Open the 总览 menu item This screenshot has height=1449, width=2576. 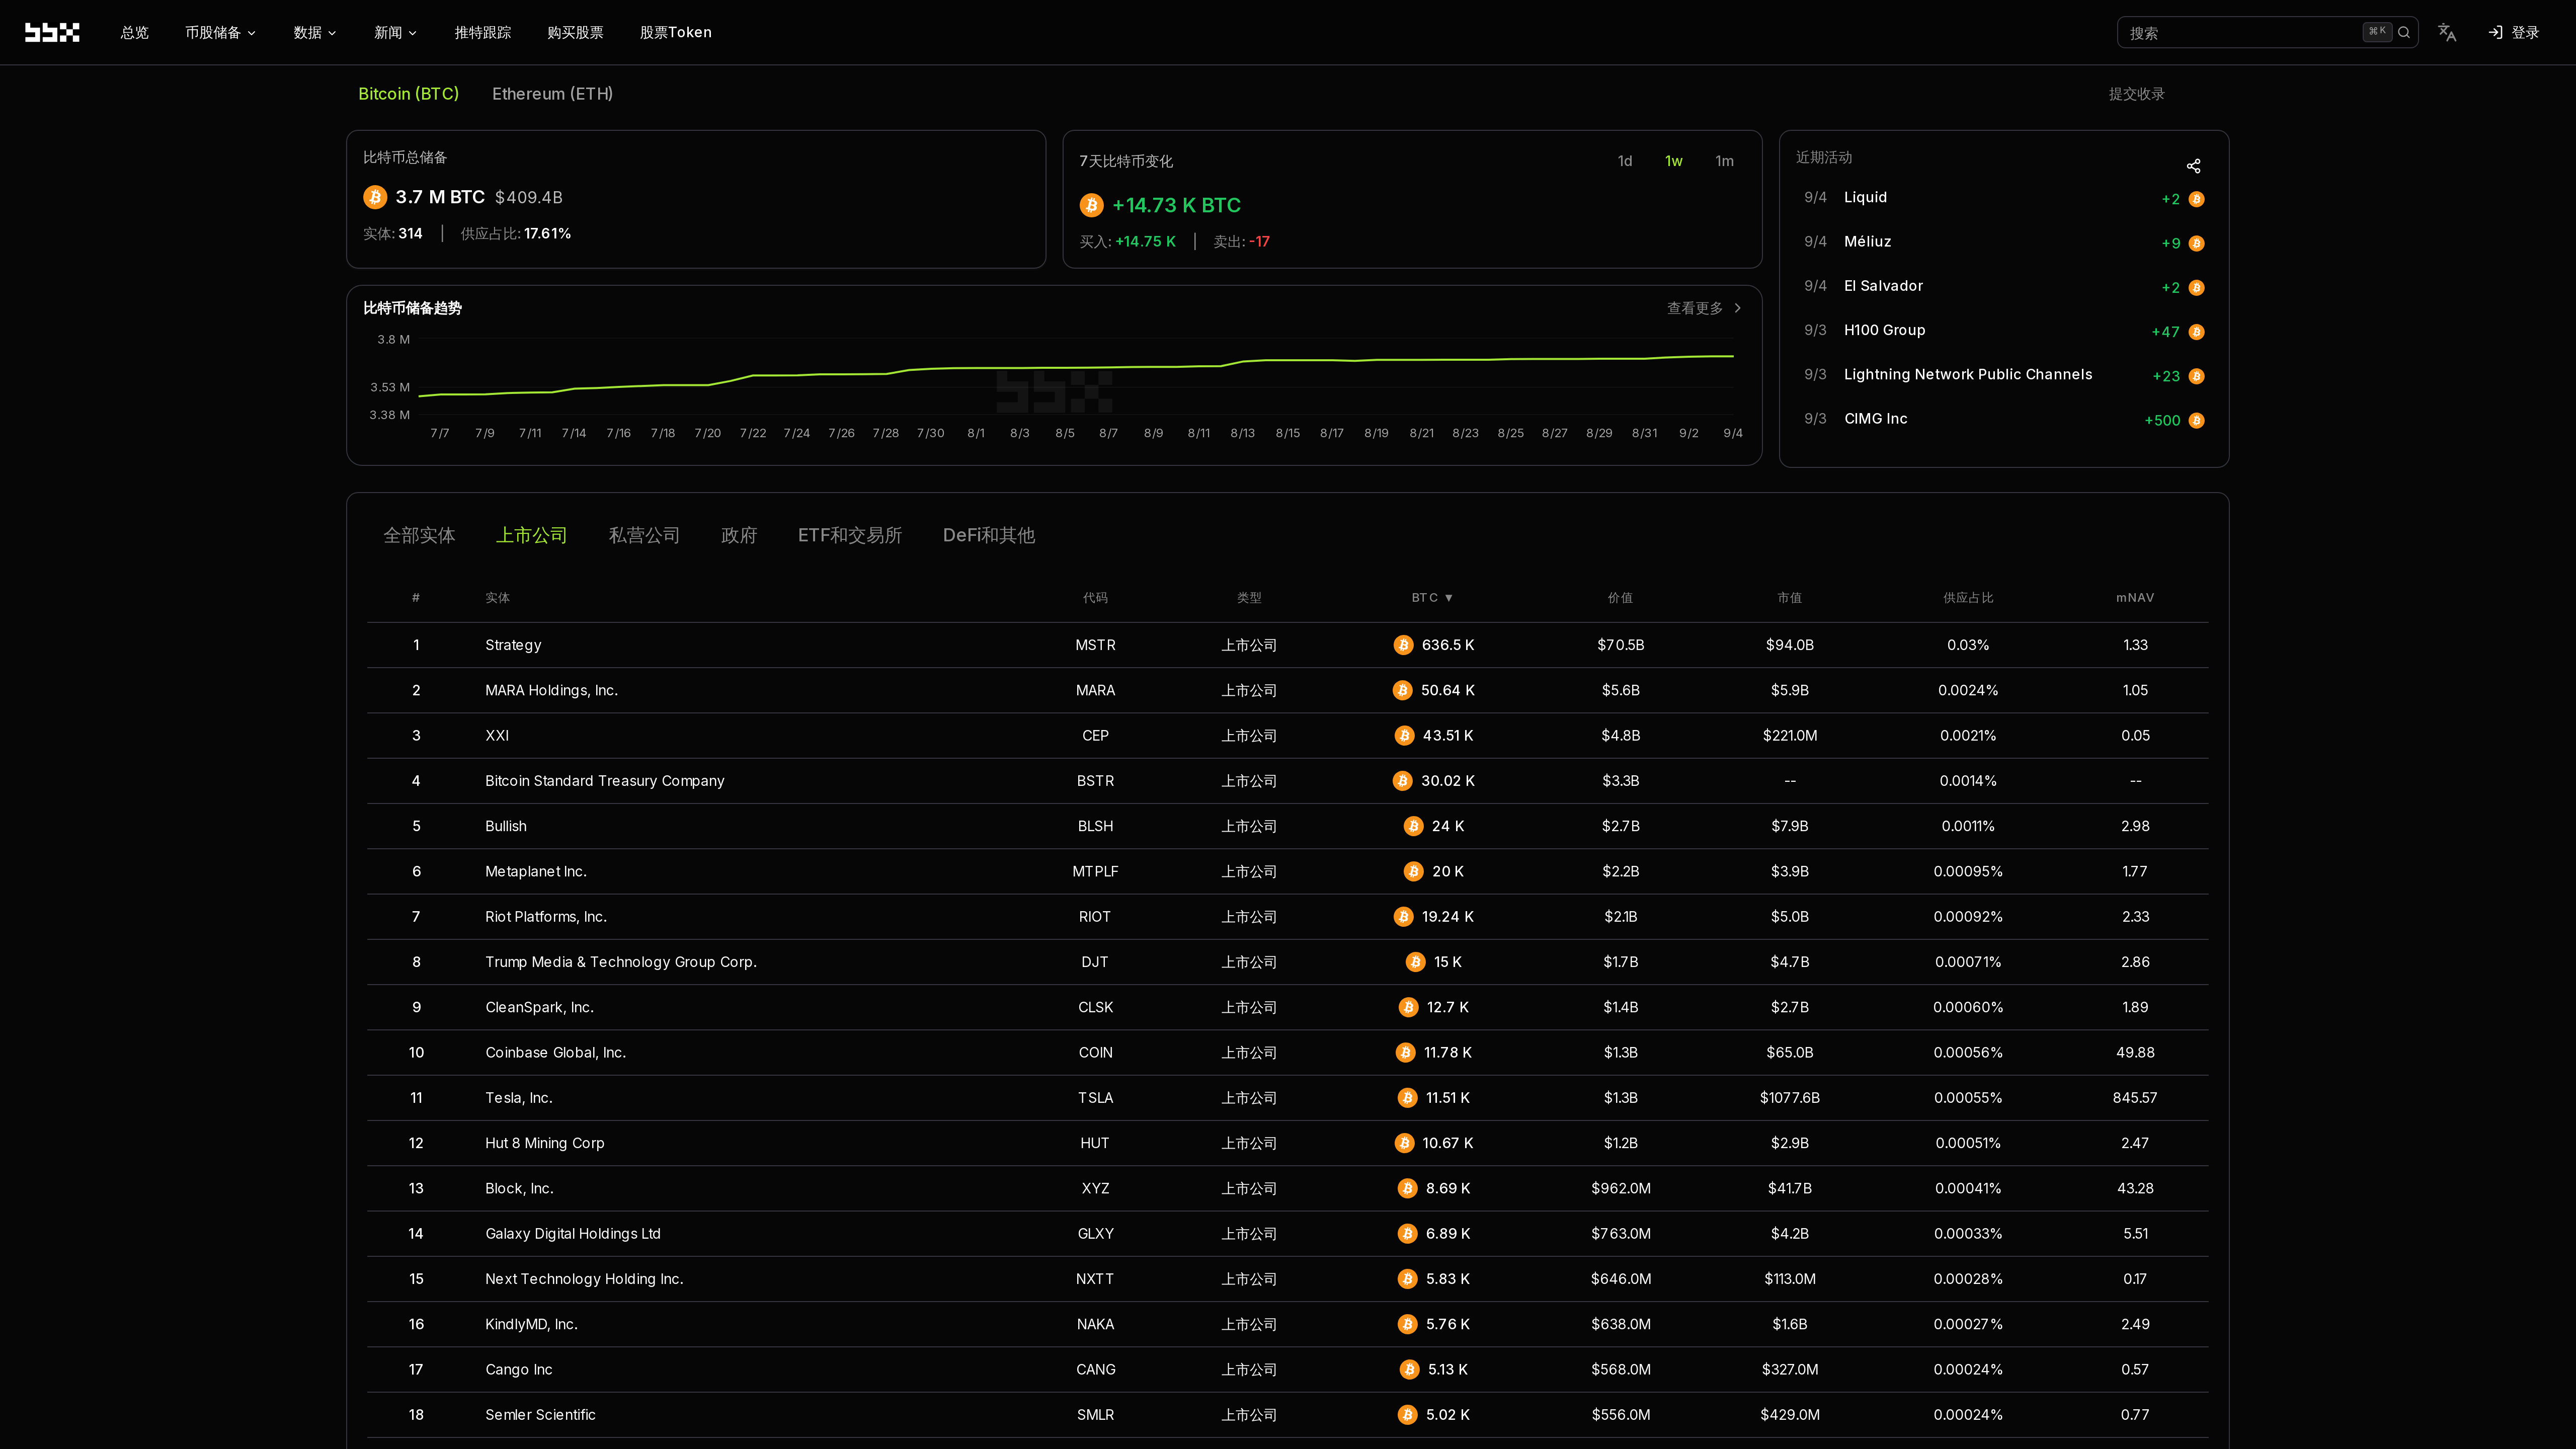[134, 32]
